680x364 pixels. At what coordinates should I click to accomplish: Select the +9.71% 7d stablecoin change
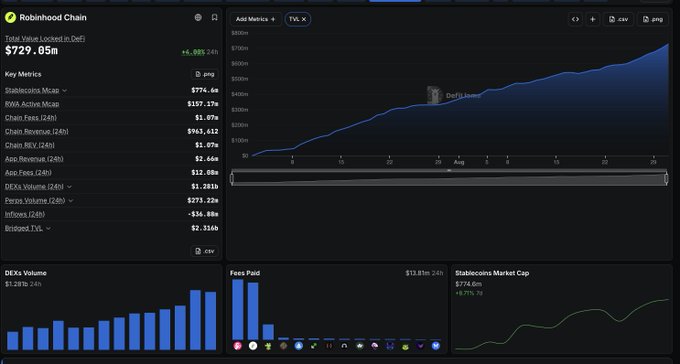tap(469, 293)
